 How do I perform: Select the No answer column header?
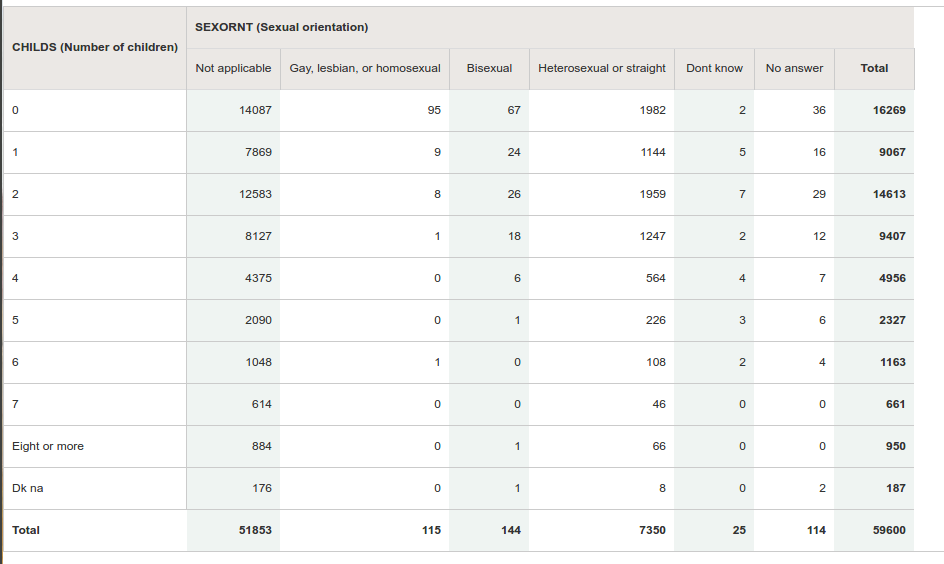point(794,68)
